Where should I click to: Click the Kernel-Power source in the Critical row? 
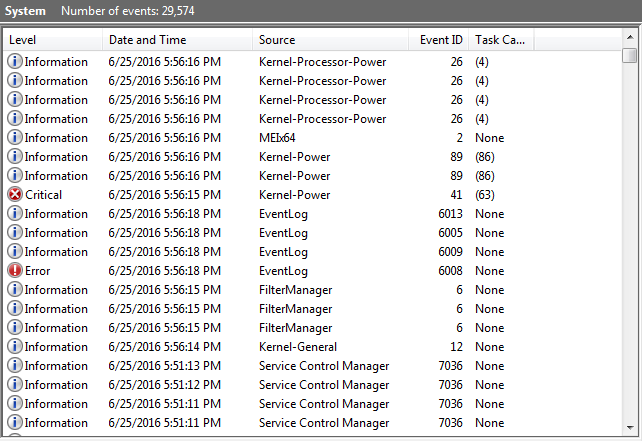point(294,195)
